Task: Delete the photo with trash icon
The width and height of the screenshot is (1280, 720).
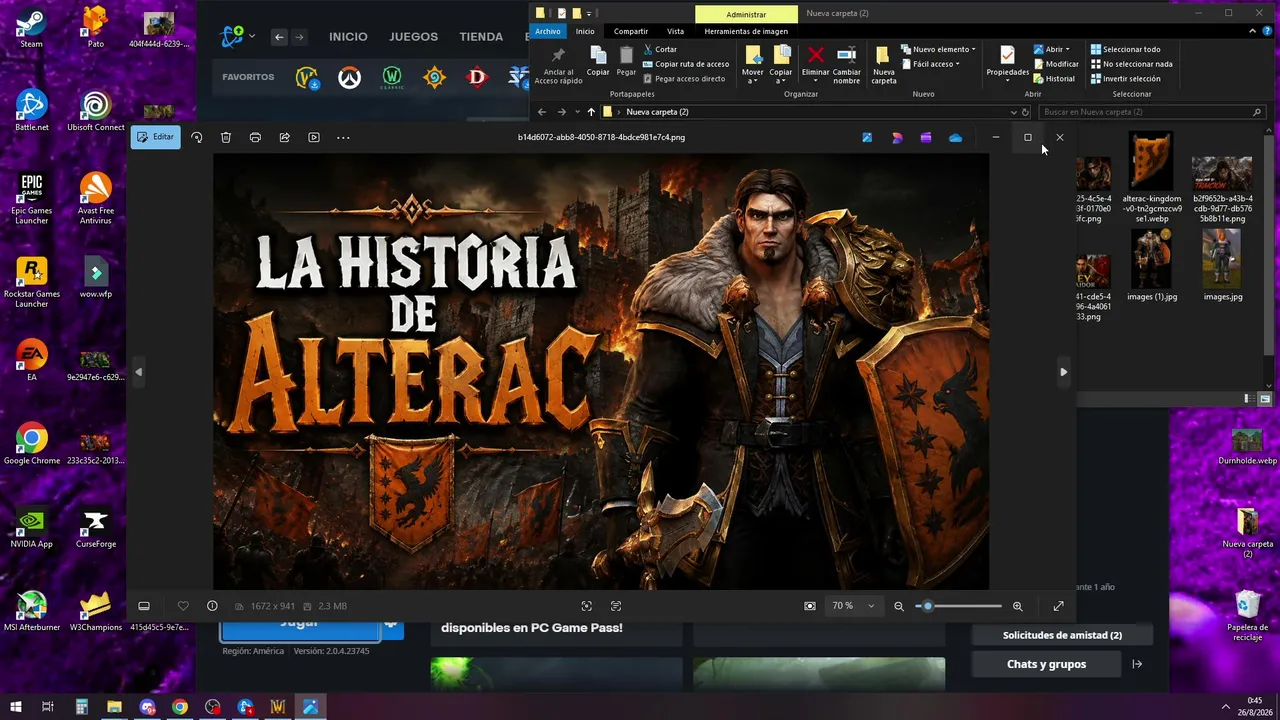Action: [x=226, y=137]
